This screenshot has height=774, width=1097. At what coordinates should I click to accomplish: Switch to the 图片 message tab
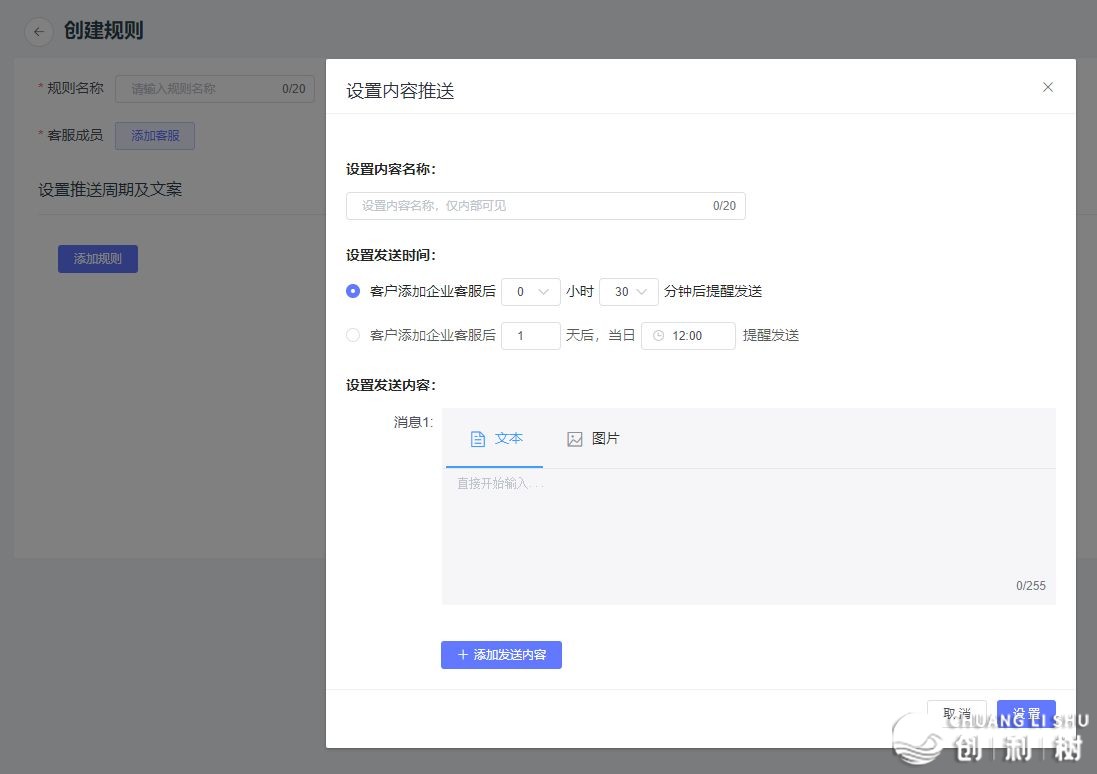tap(593, 439)
